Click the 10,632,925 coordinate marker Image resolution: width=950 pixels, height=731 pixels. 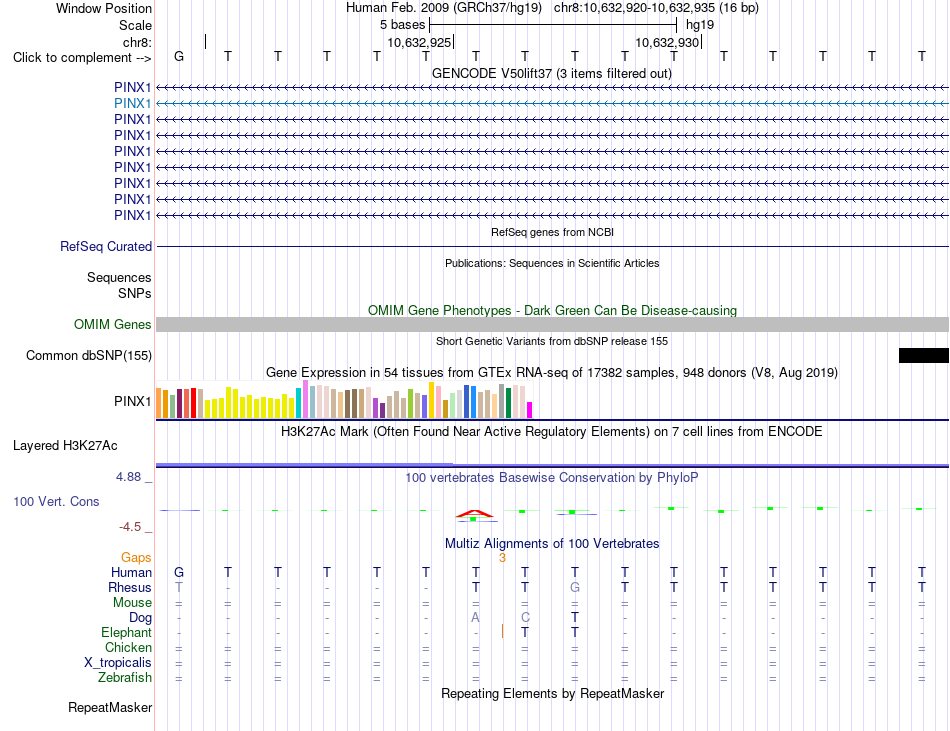(419, 42)
